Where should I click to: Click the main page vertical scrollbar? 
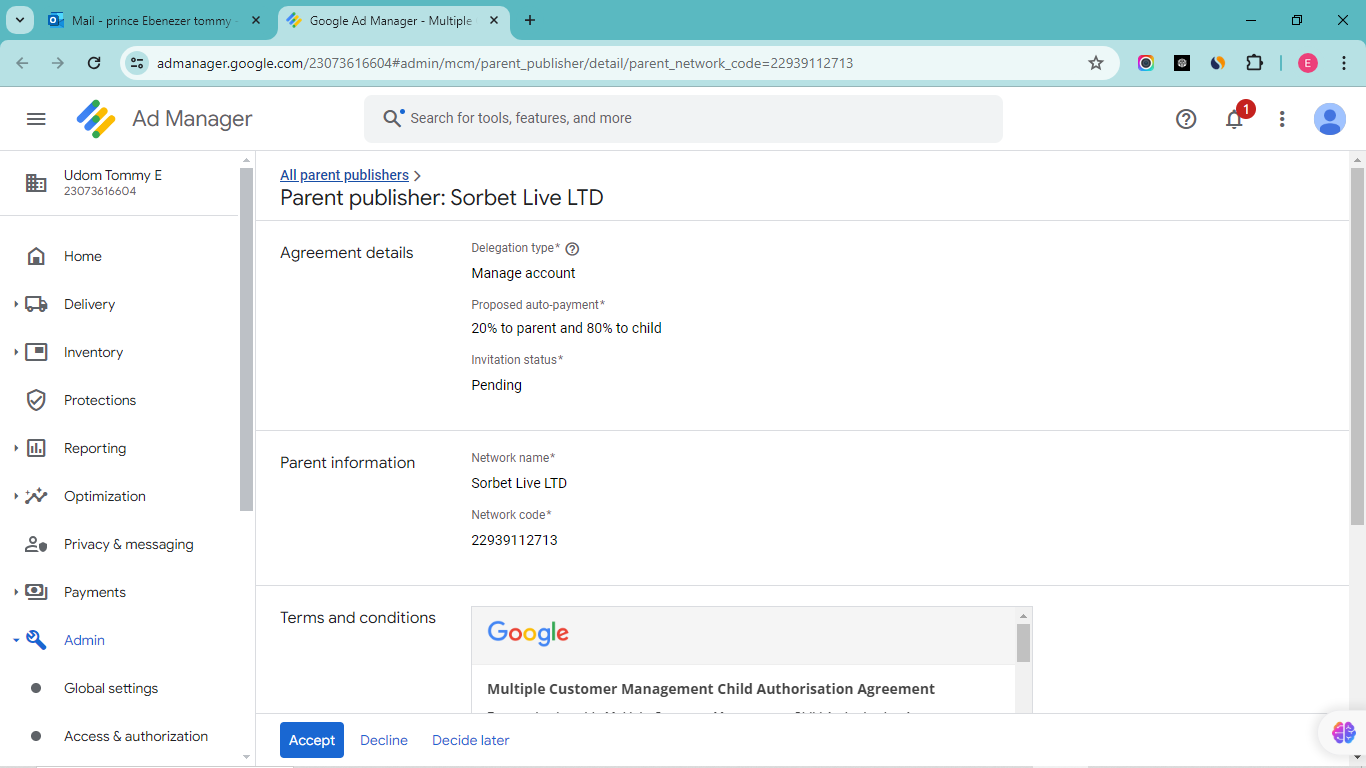(x=1357, y=346)
